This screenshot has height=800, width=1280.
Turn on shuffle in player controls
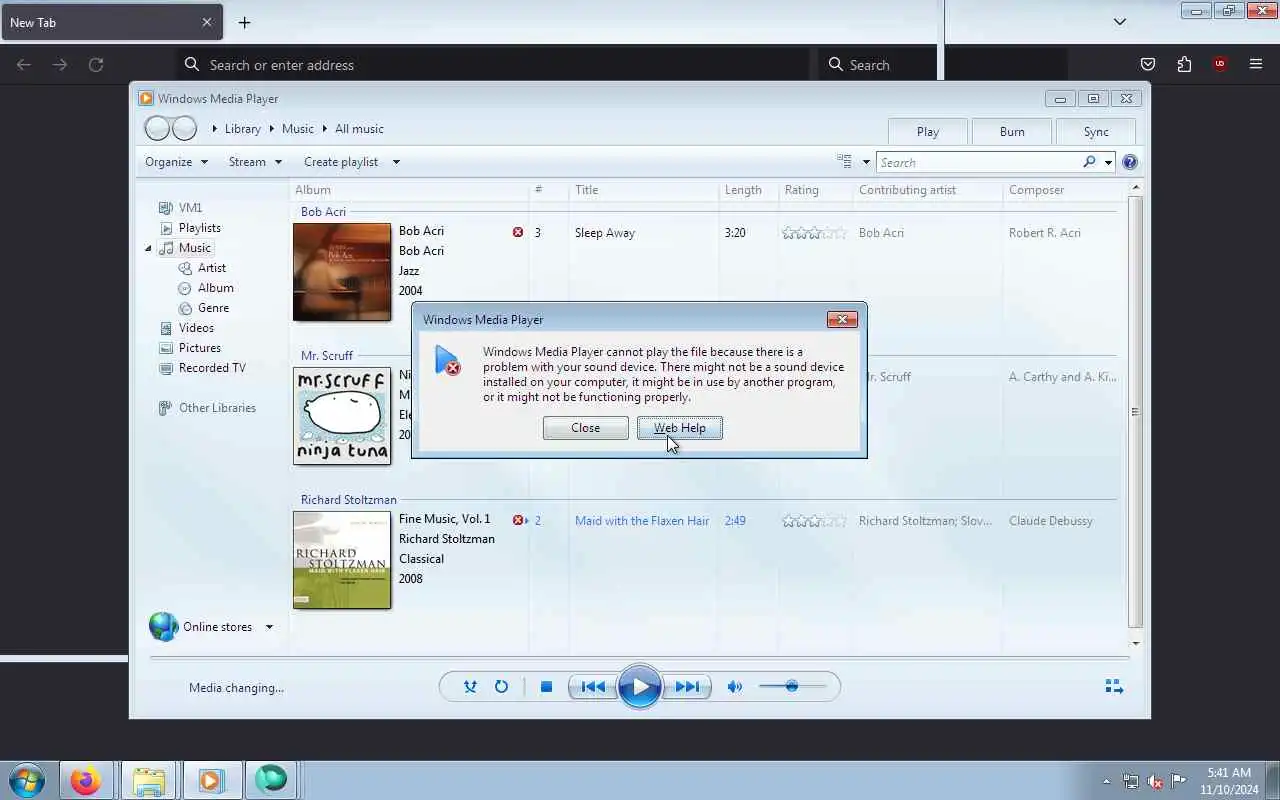pyautogui.click(x=470, y=687)
